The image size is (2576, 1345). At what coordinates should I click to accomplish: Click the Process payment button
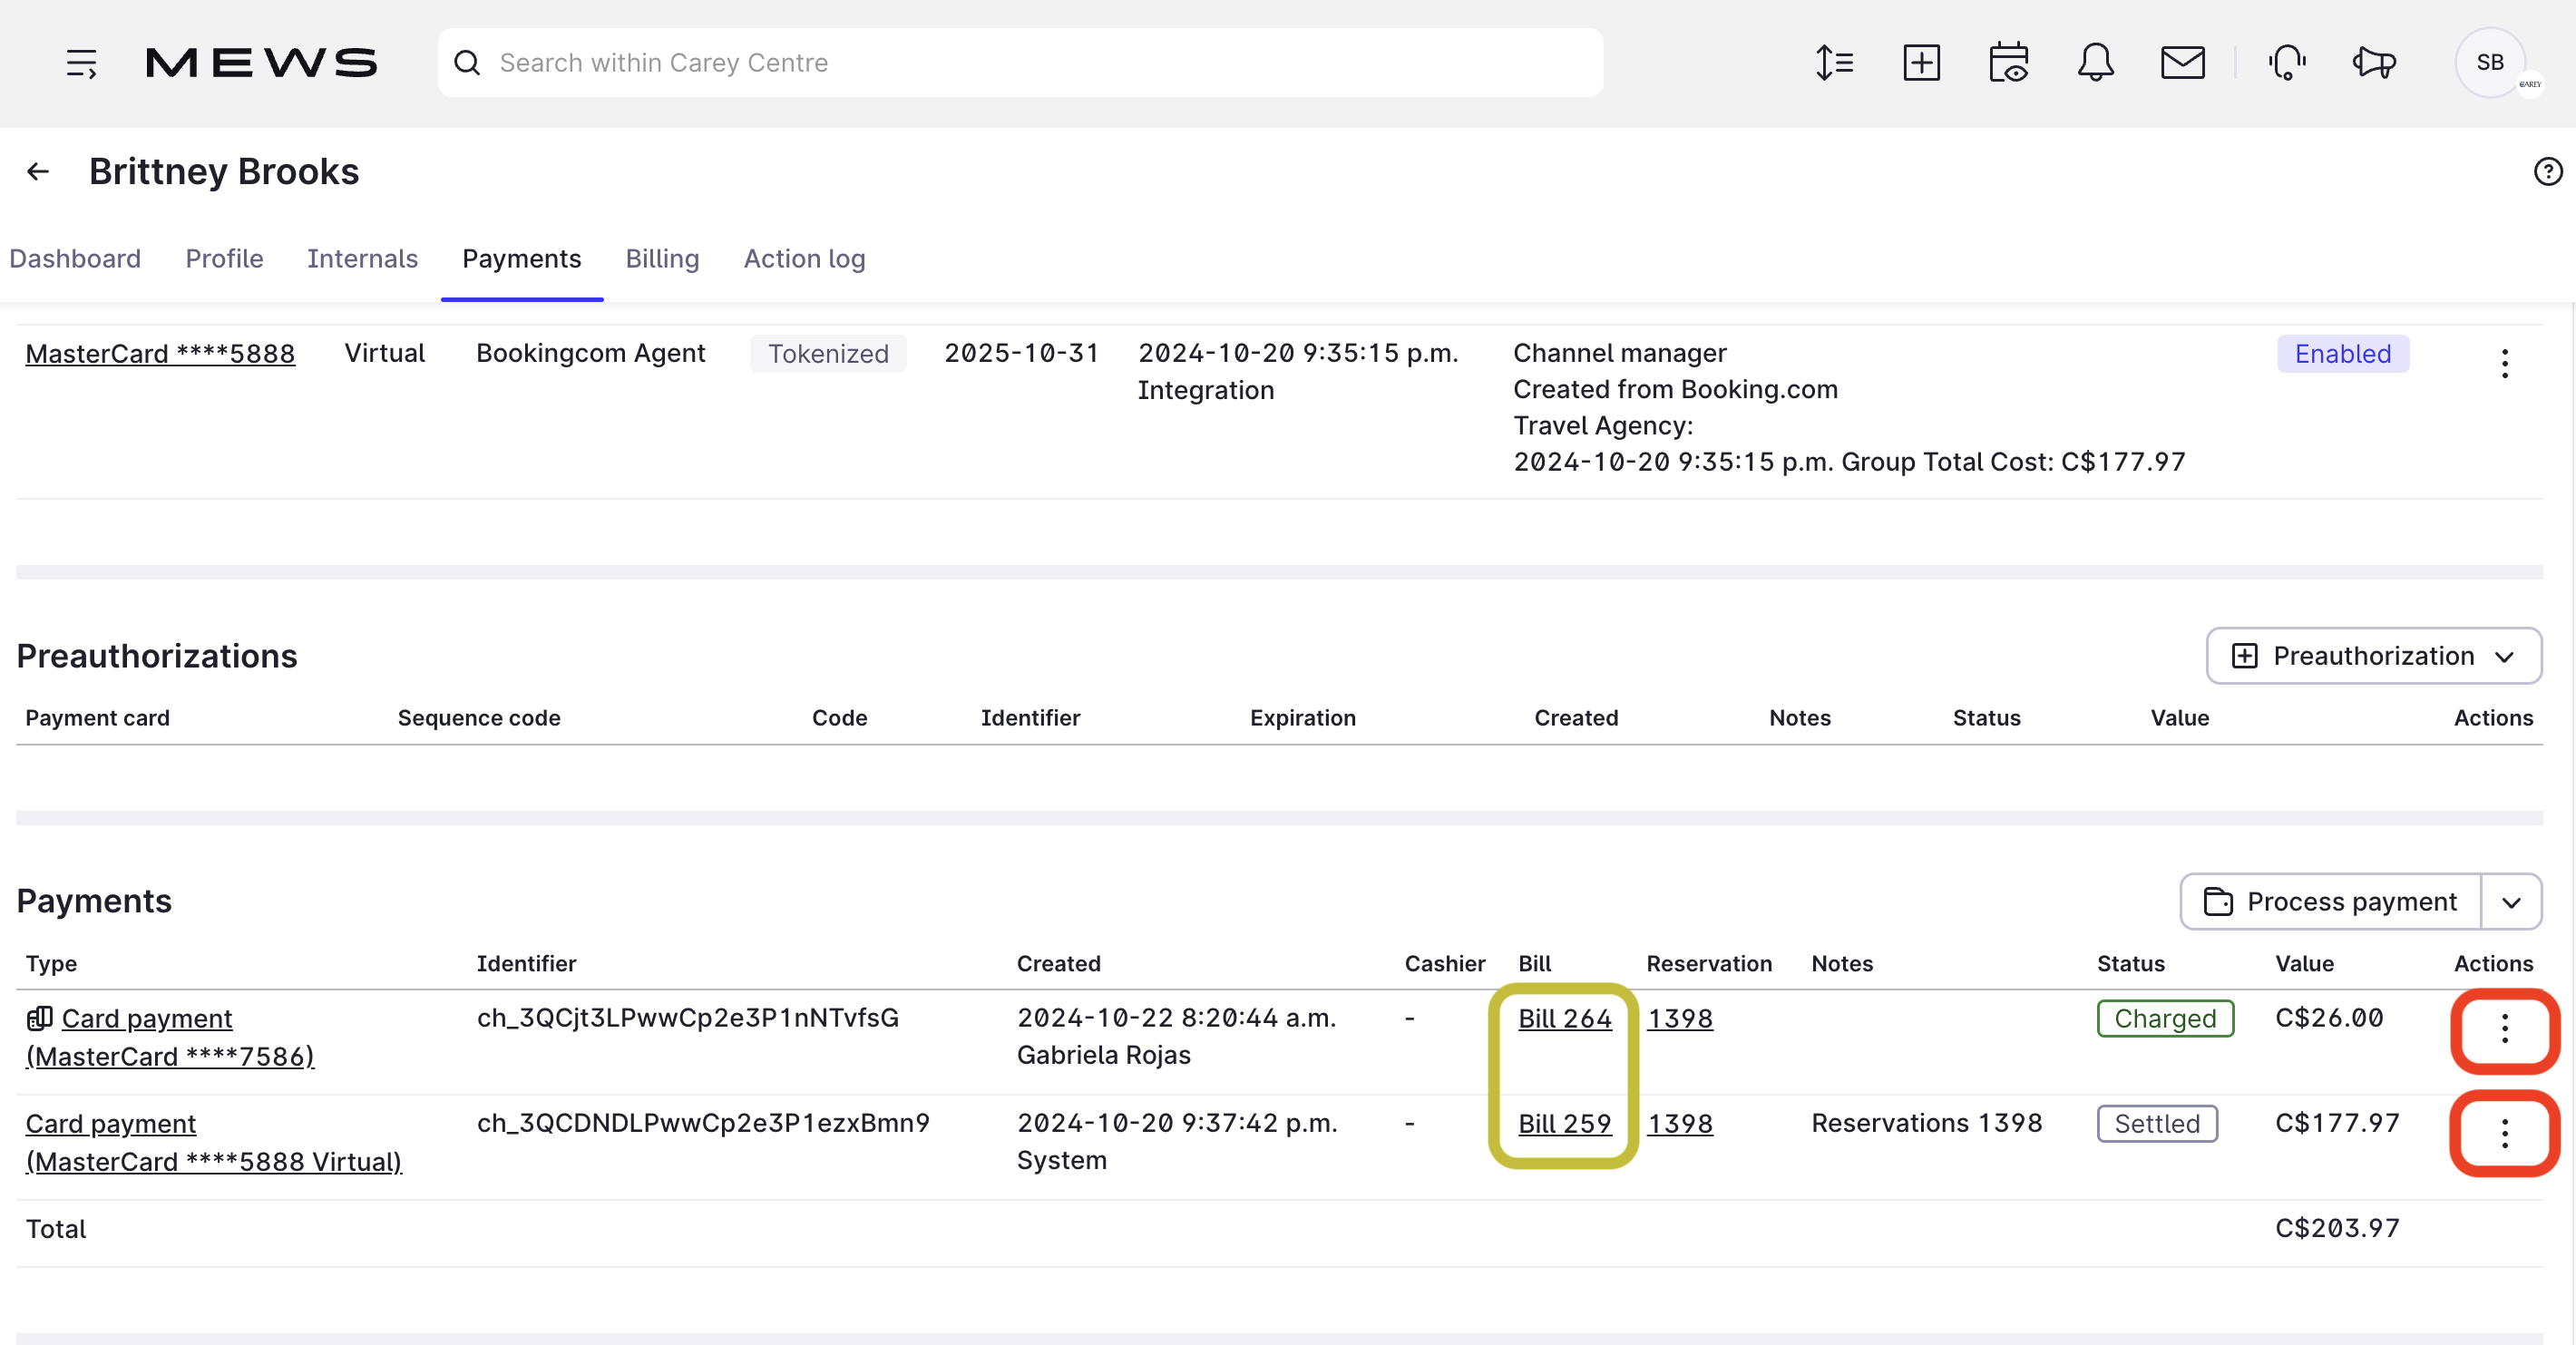(2331, 902)
